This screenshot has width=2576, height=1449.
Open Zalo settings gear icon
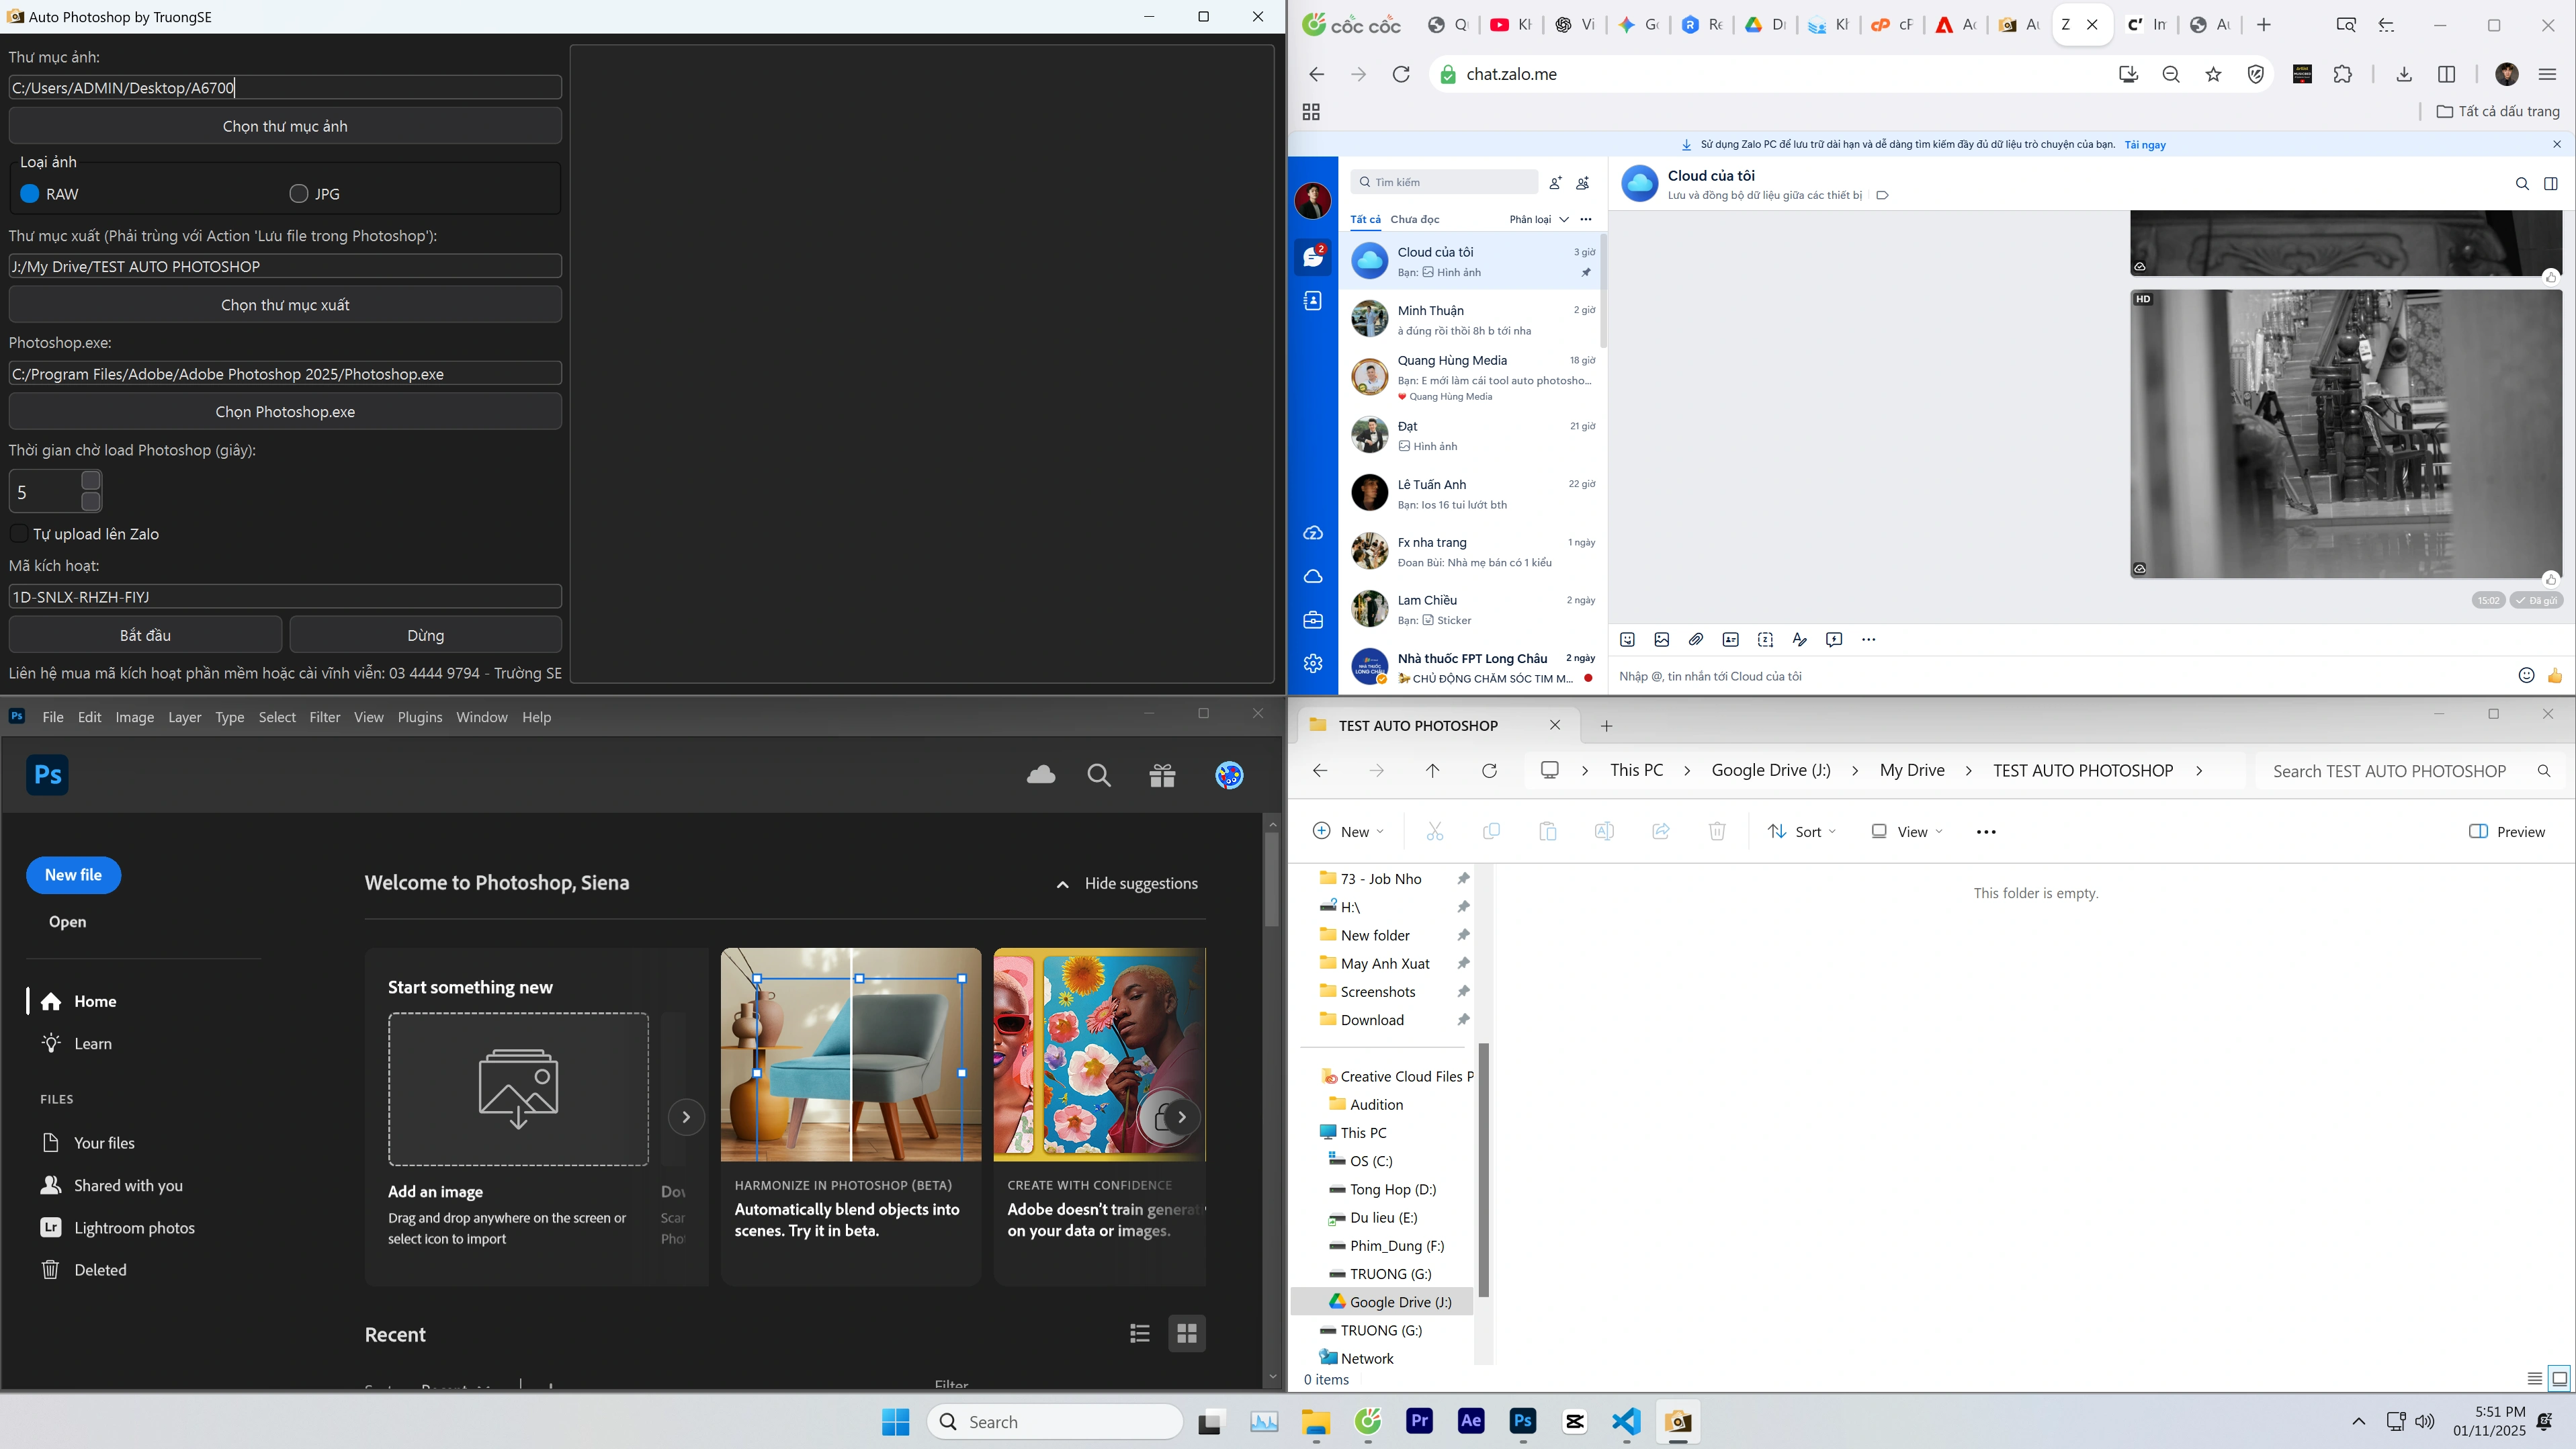[x=1313, y=663]
